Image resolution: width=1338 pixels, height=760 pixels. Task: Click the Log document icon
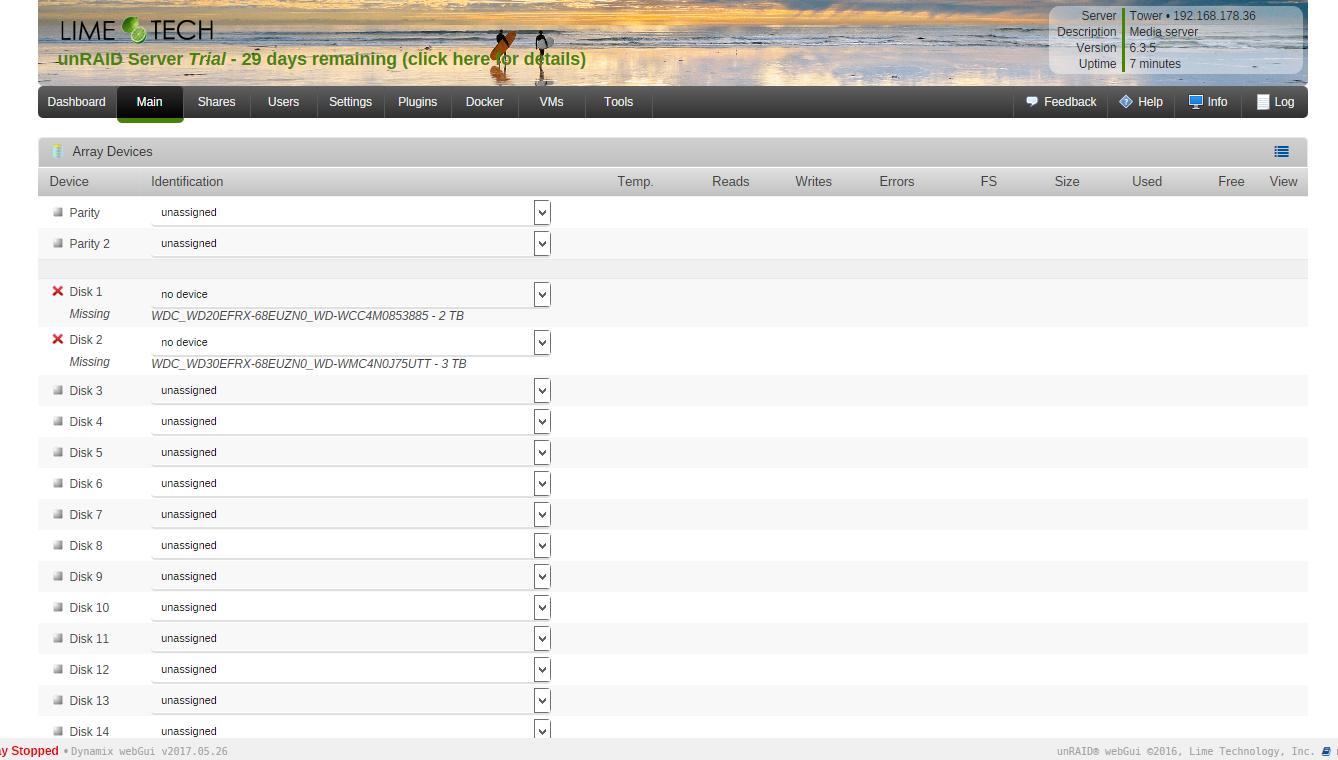coord(1263,102)
